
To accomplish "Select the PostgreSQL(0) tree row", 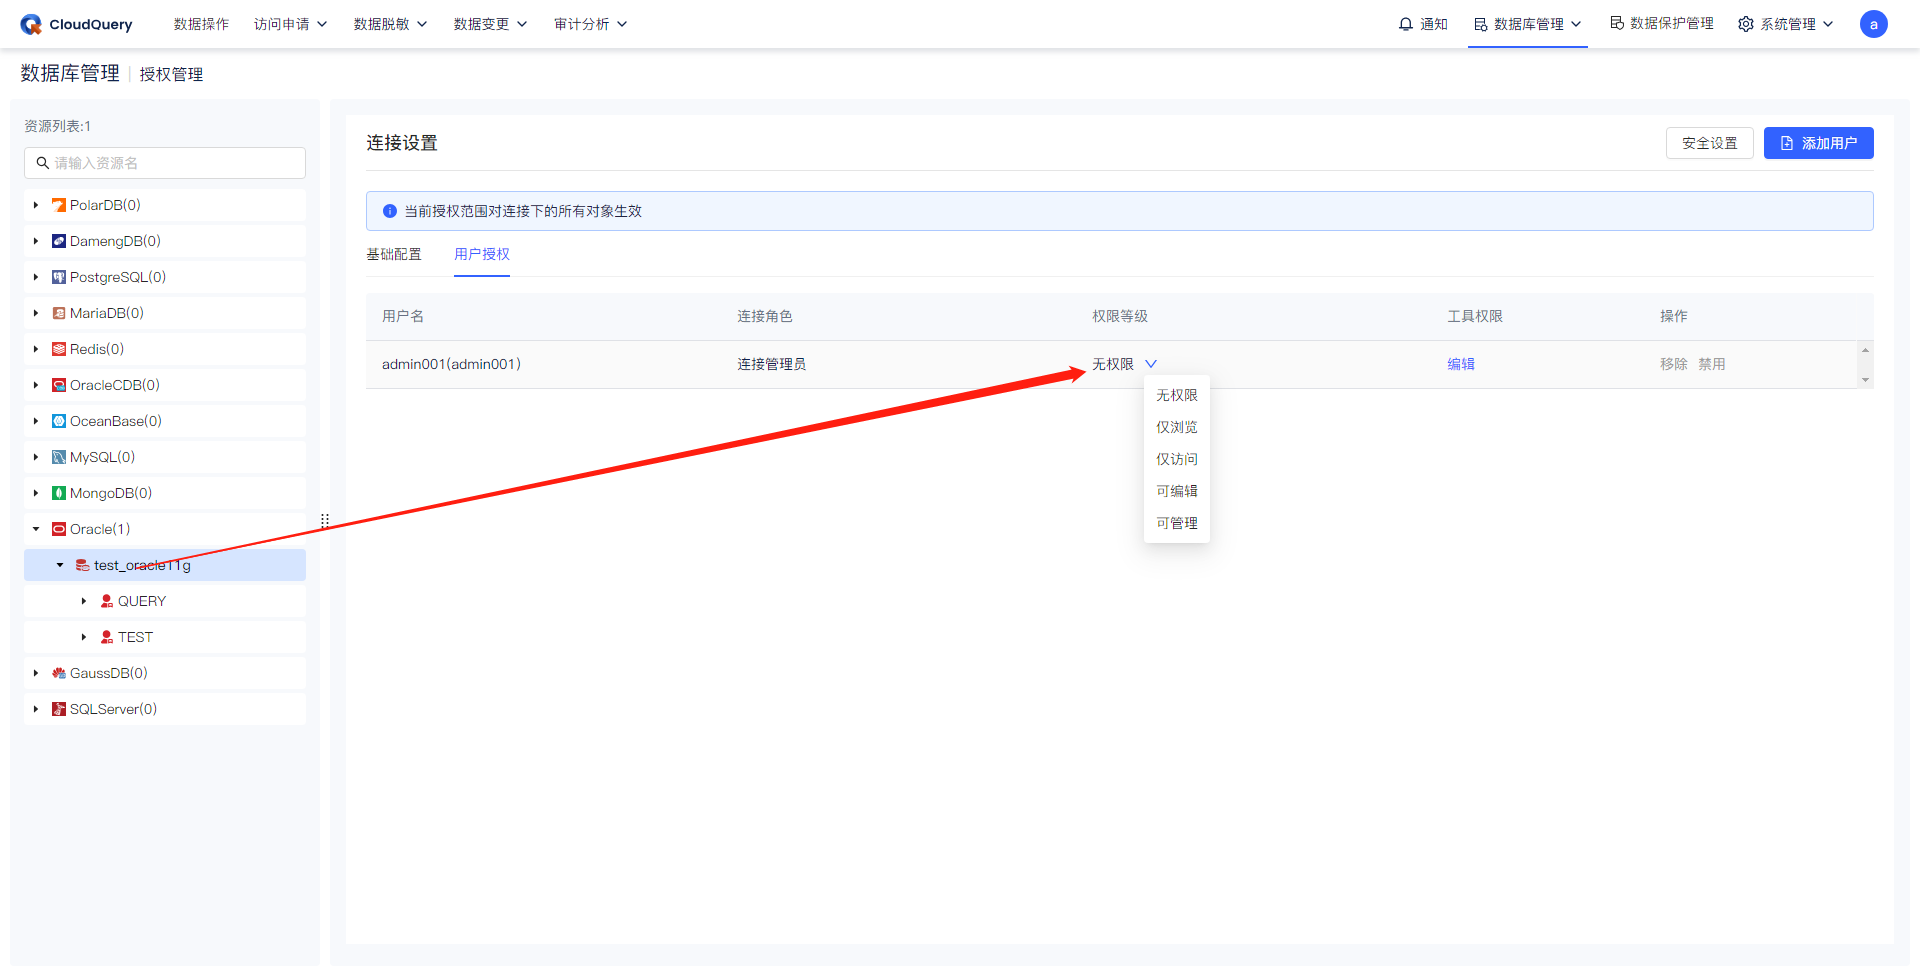I will 165,277.
